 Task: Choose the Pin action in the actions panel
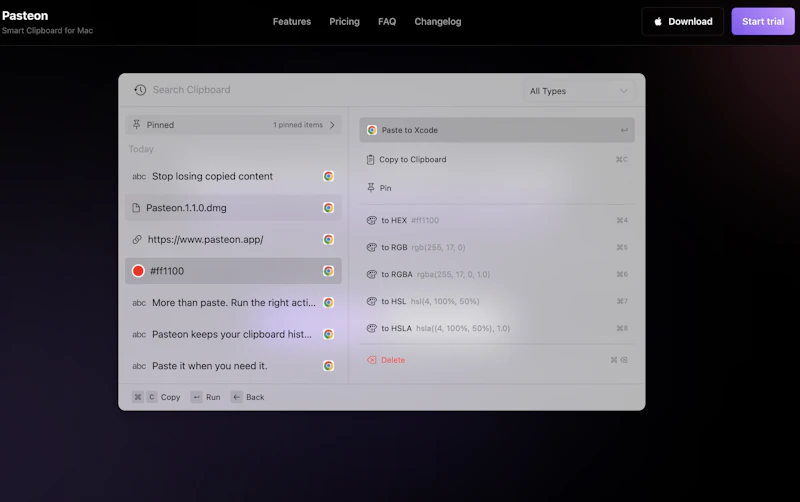coord(497,188)
